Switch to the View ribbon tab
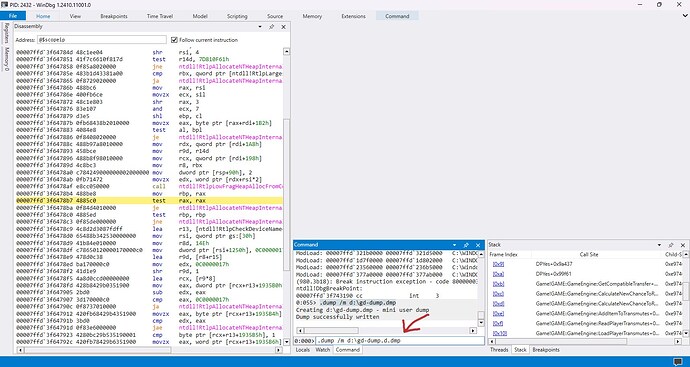This screenshot has width=690, height=367. 75,16
